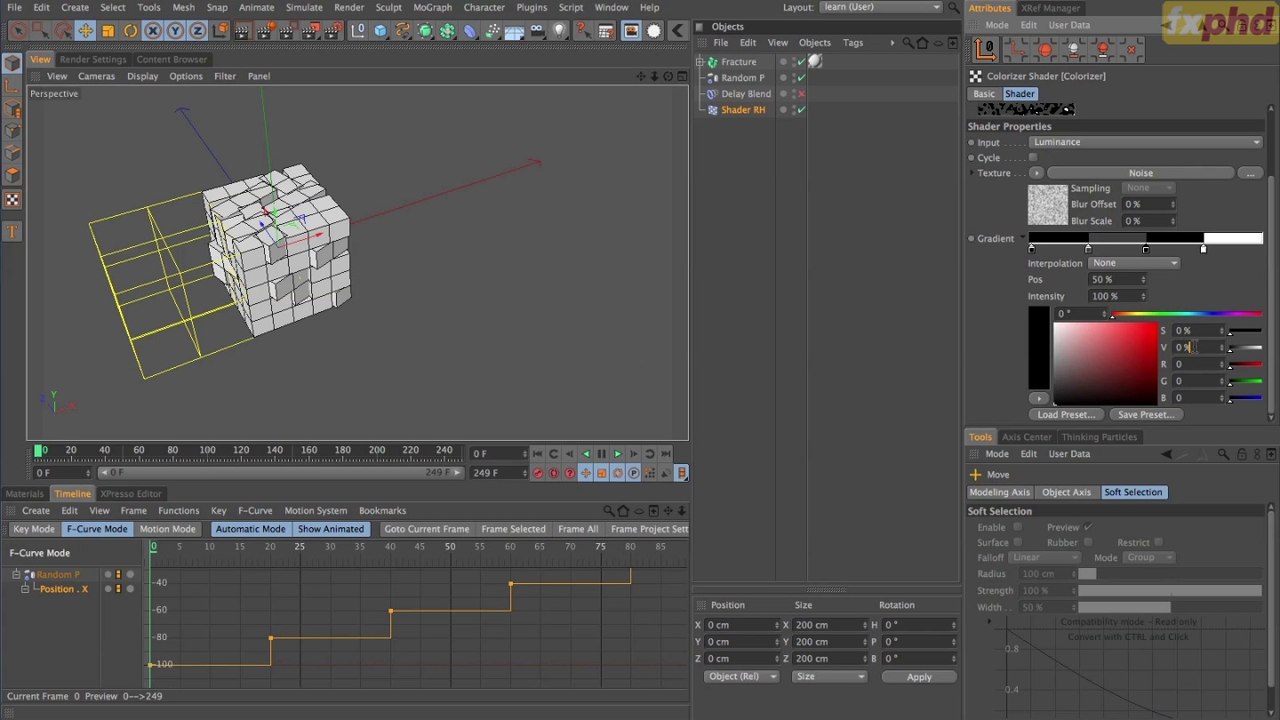Open the Interpolation None dropdown

pos(1134,263)
